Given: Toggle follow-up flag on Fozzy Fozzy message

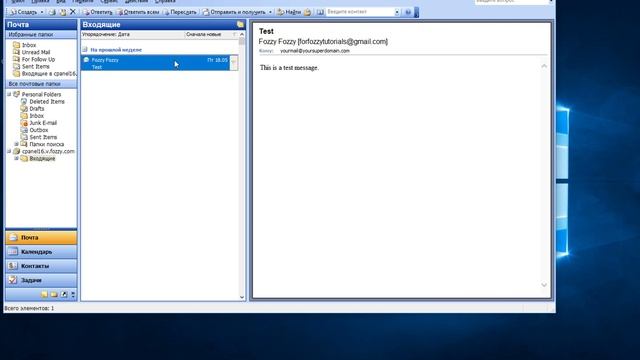Looking at the screenshot, I should (234, 63).
